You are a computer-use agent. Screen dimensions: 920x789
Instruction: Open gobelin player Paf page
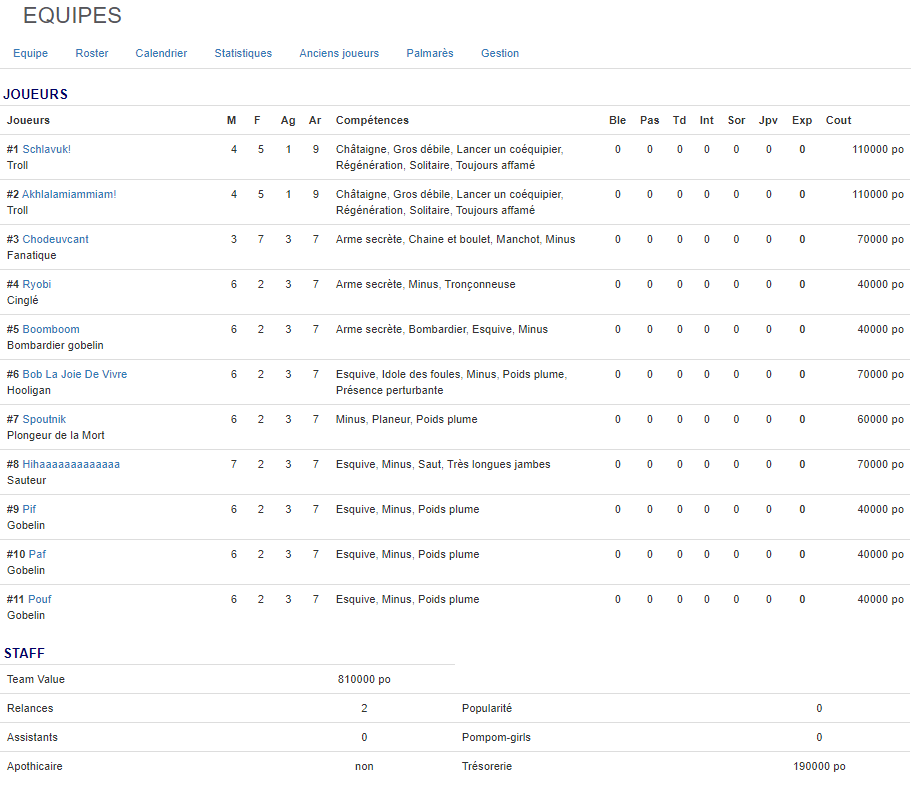click(x=37, y=554)
